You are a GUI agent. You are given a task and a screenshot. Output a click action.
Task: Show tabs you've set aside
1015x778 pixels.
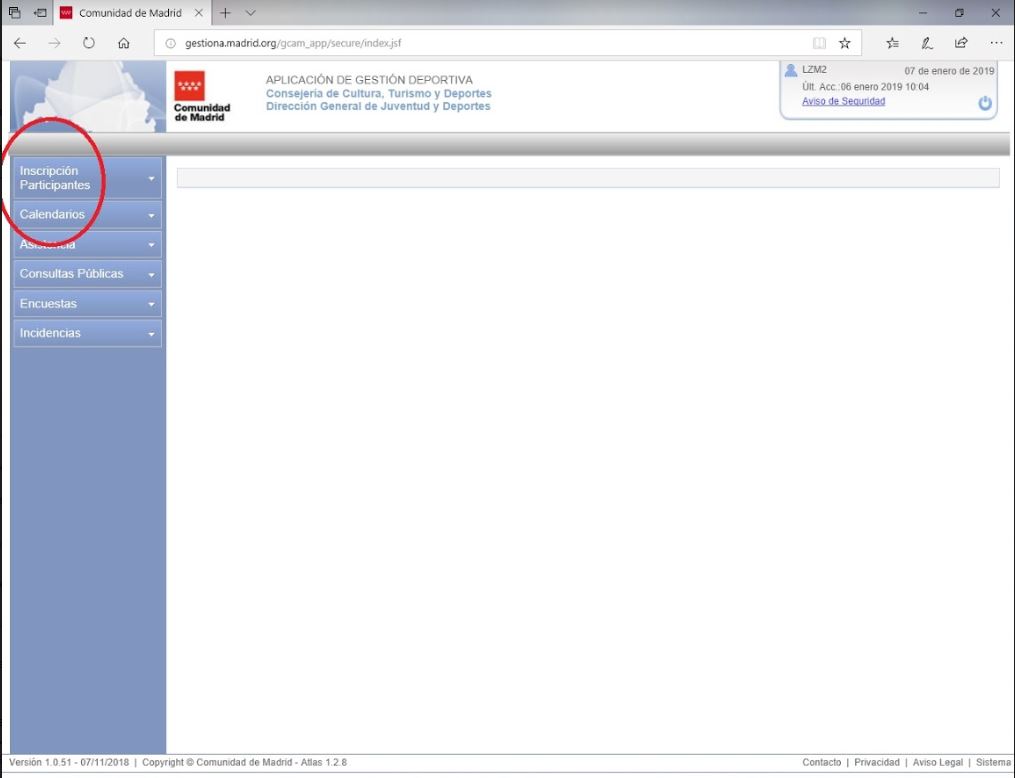tap(14, 13)
